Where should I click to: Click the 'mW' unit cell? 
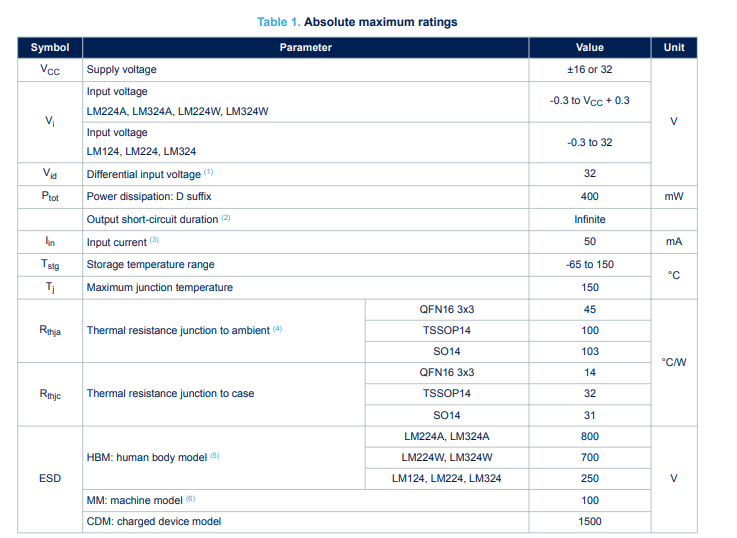click(x=674, y=196)
